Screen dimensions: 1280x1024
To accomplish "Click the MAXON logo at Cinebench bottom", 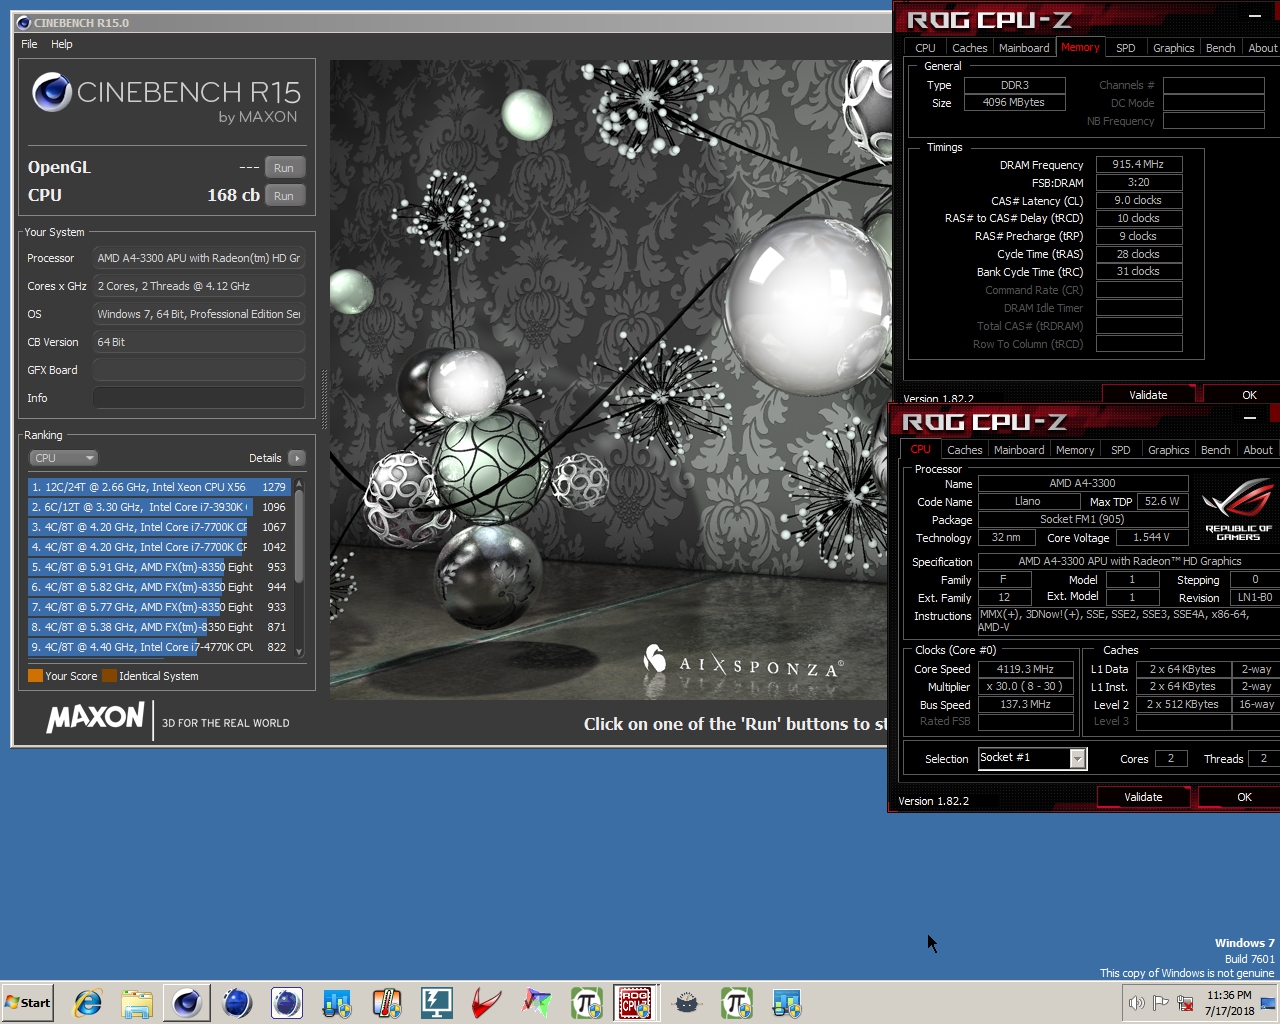I will [x=96, y=718].
